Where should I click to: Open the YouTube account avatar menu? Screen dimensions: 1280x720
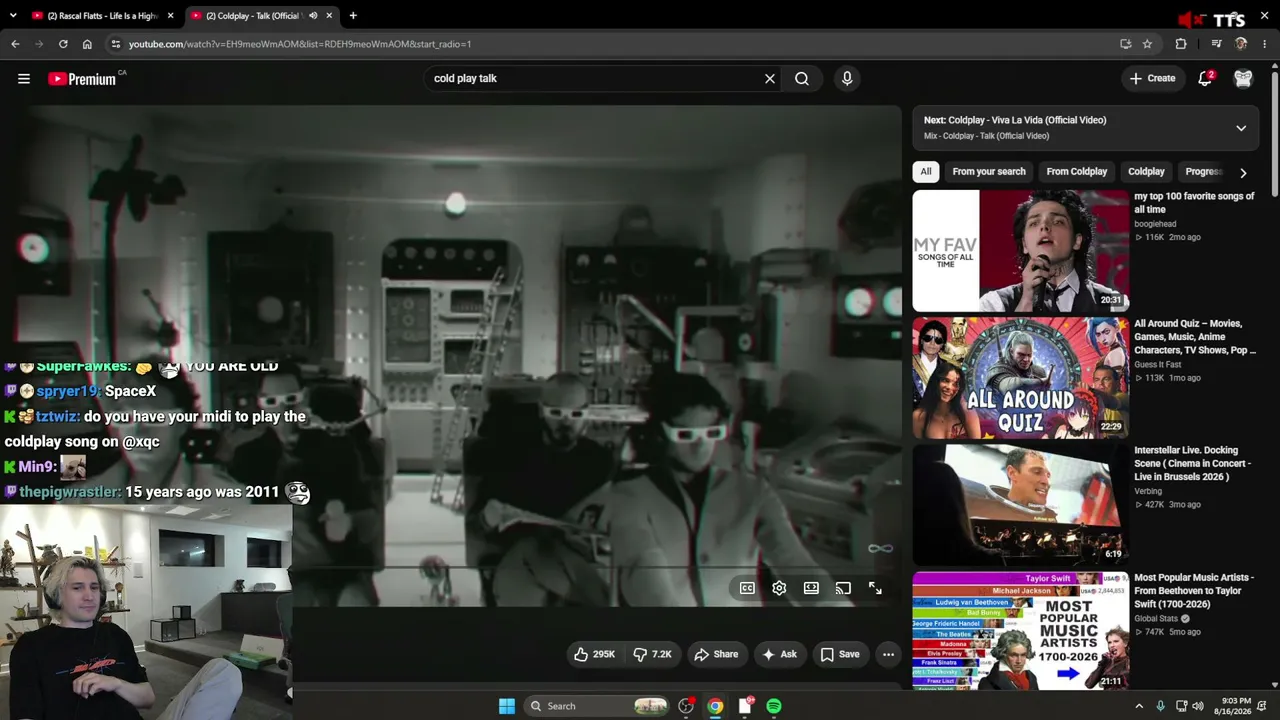(1243, 78)
